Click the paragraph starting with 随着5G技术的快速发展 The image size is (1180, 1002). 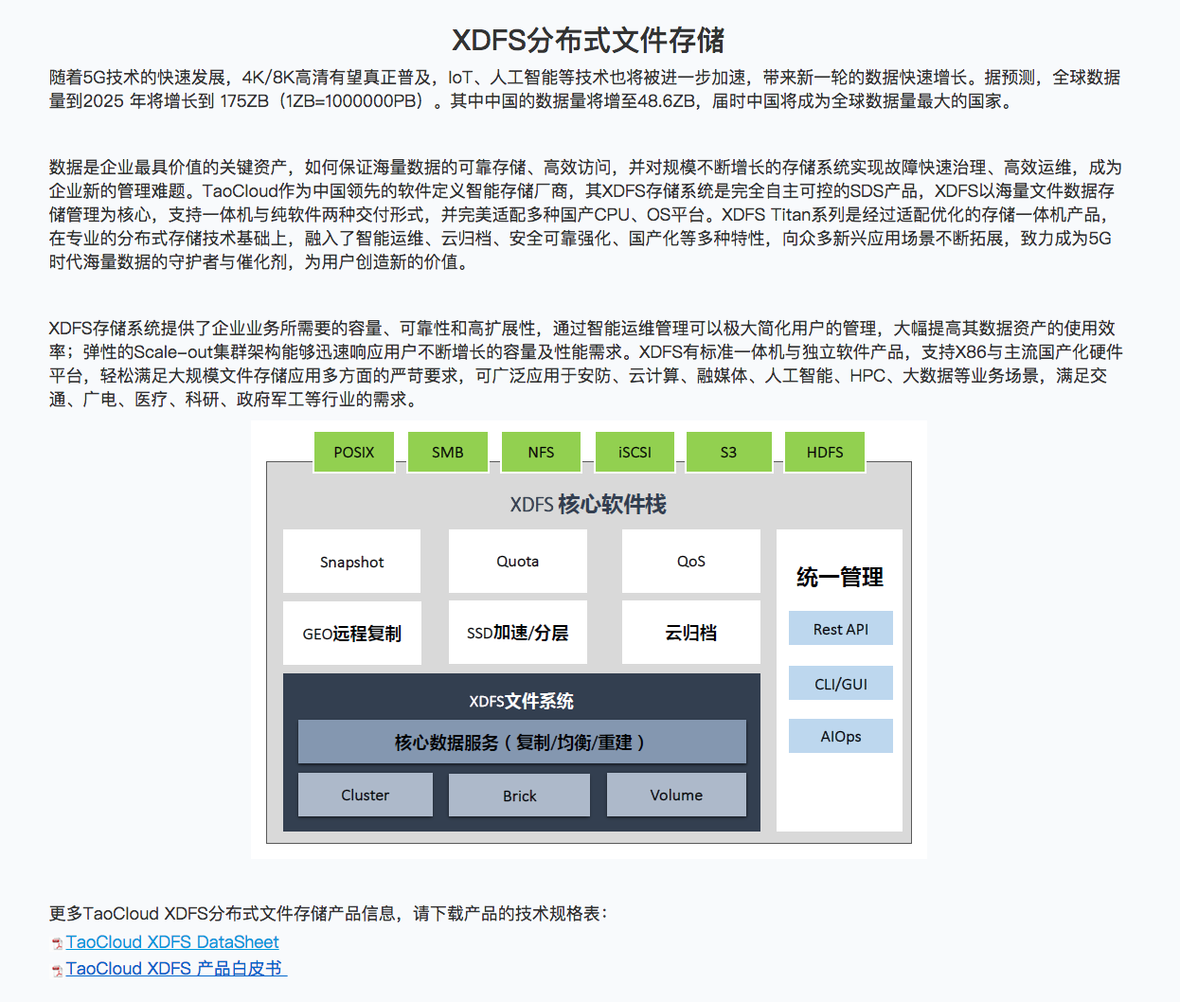point(585,89)
